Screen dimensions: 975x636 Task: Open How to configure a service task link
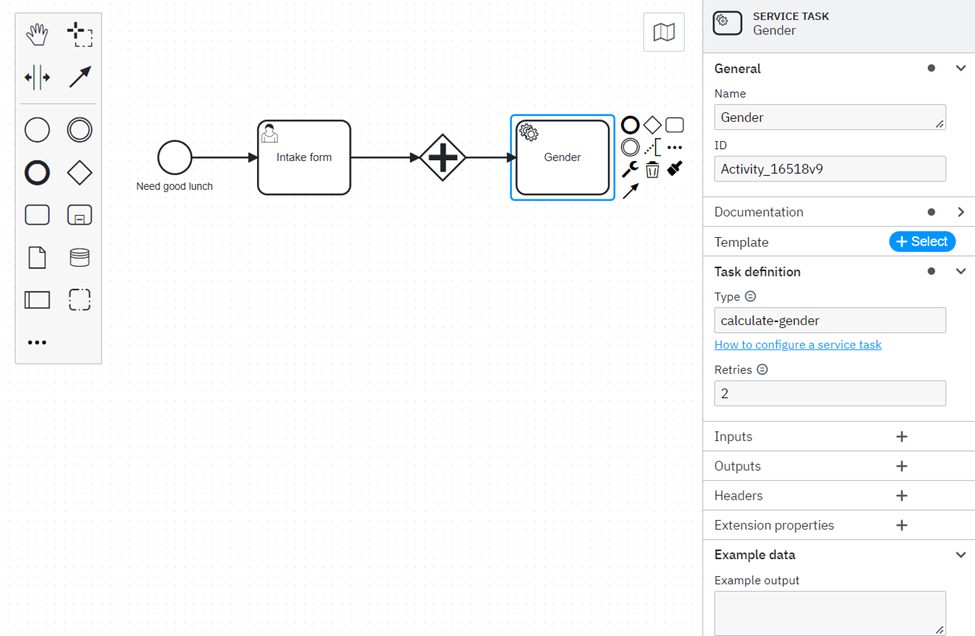tap(798, 344)
